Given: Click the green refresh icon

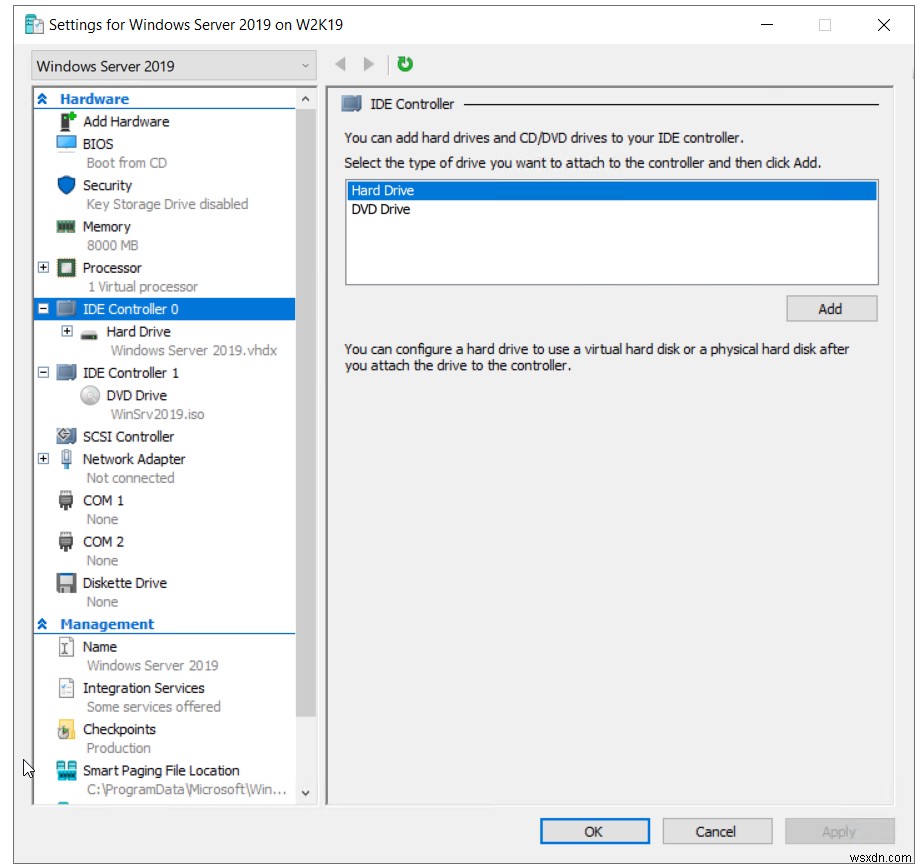Looking at the screenshot, I should (x=404, y=63).
